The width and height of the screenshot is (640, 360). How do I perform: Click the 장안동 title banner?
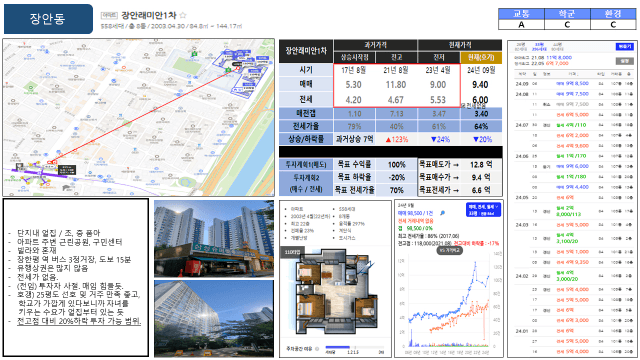pos(48,19)
